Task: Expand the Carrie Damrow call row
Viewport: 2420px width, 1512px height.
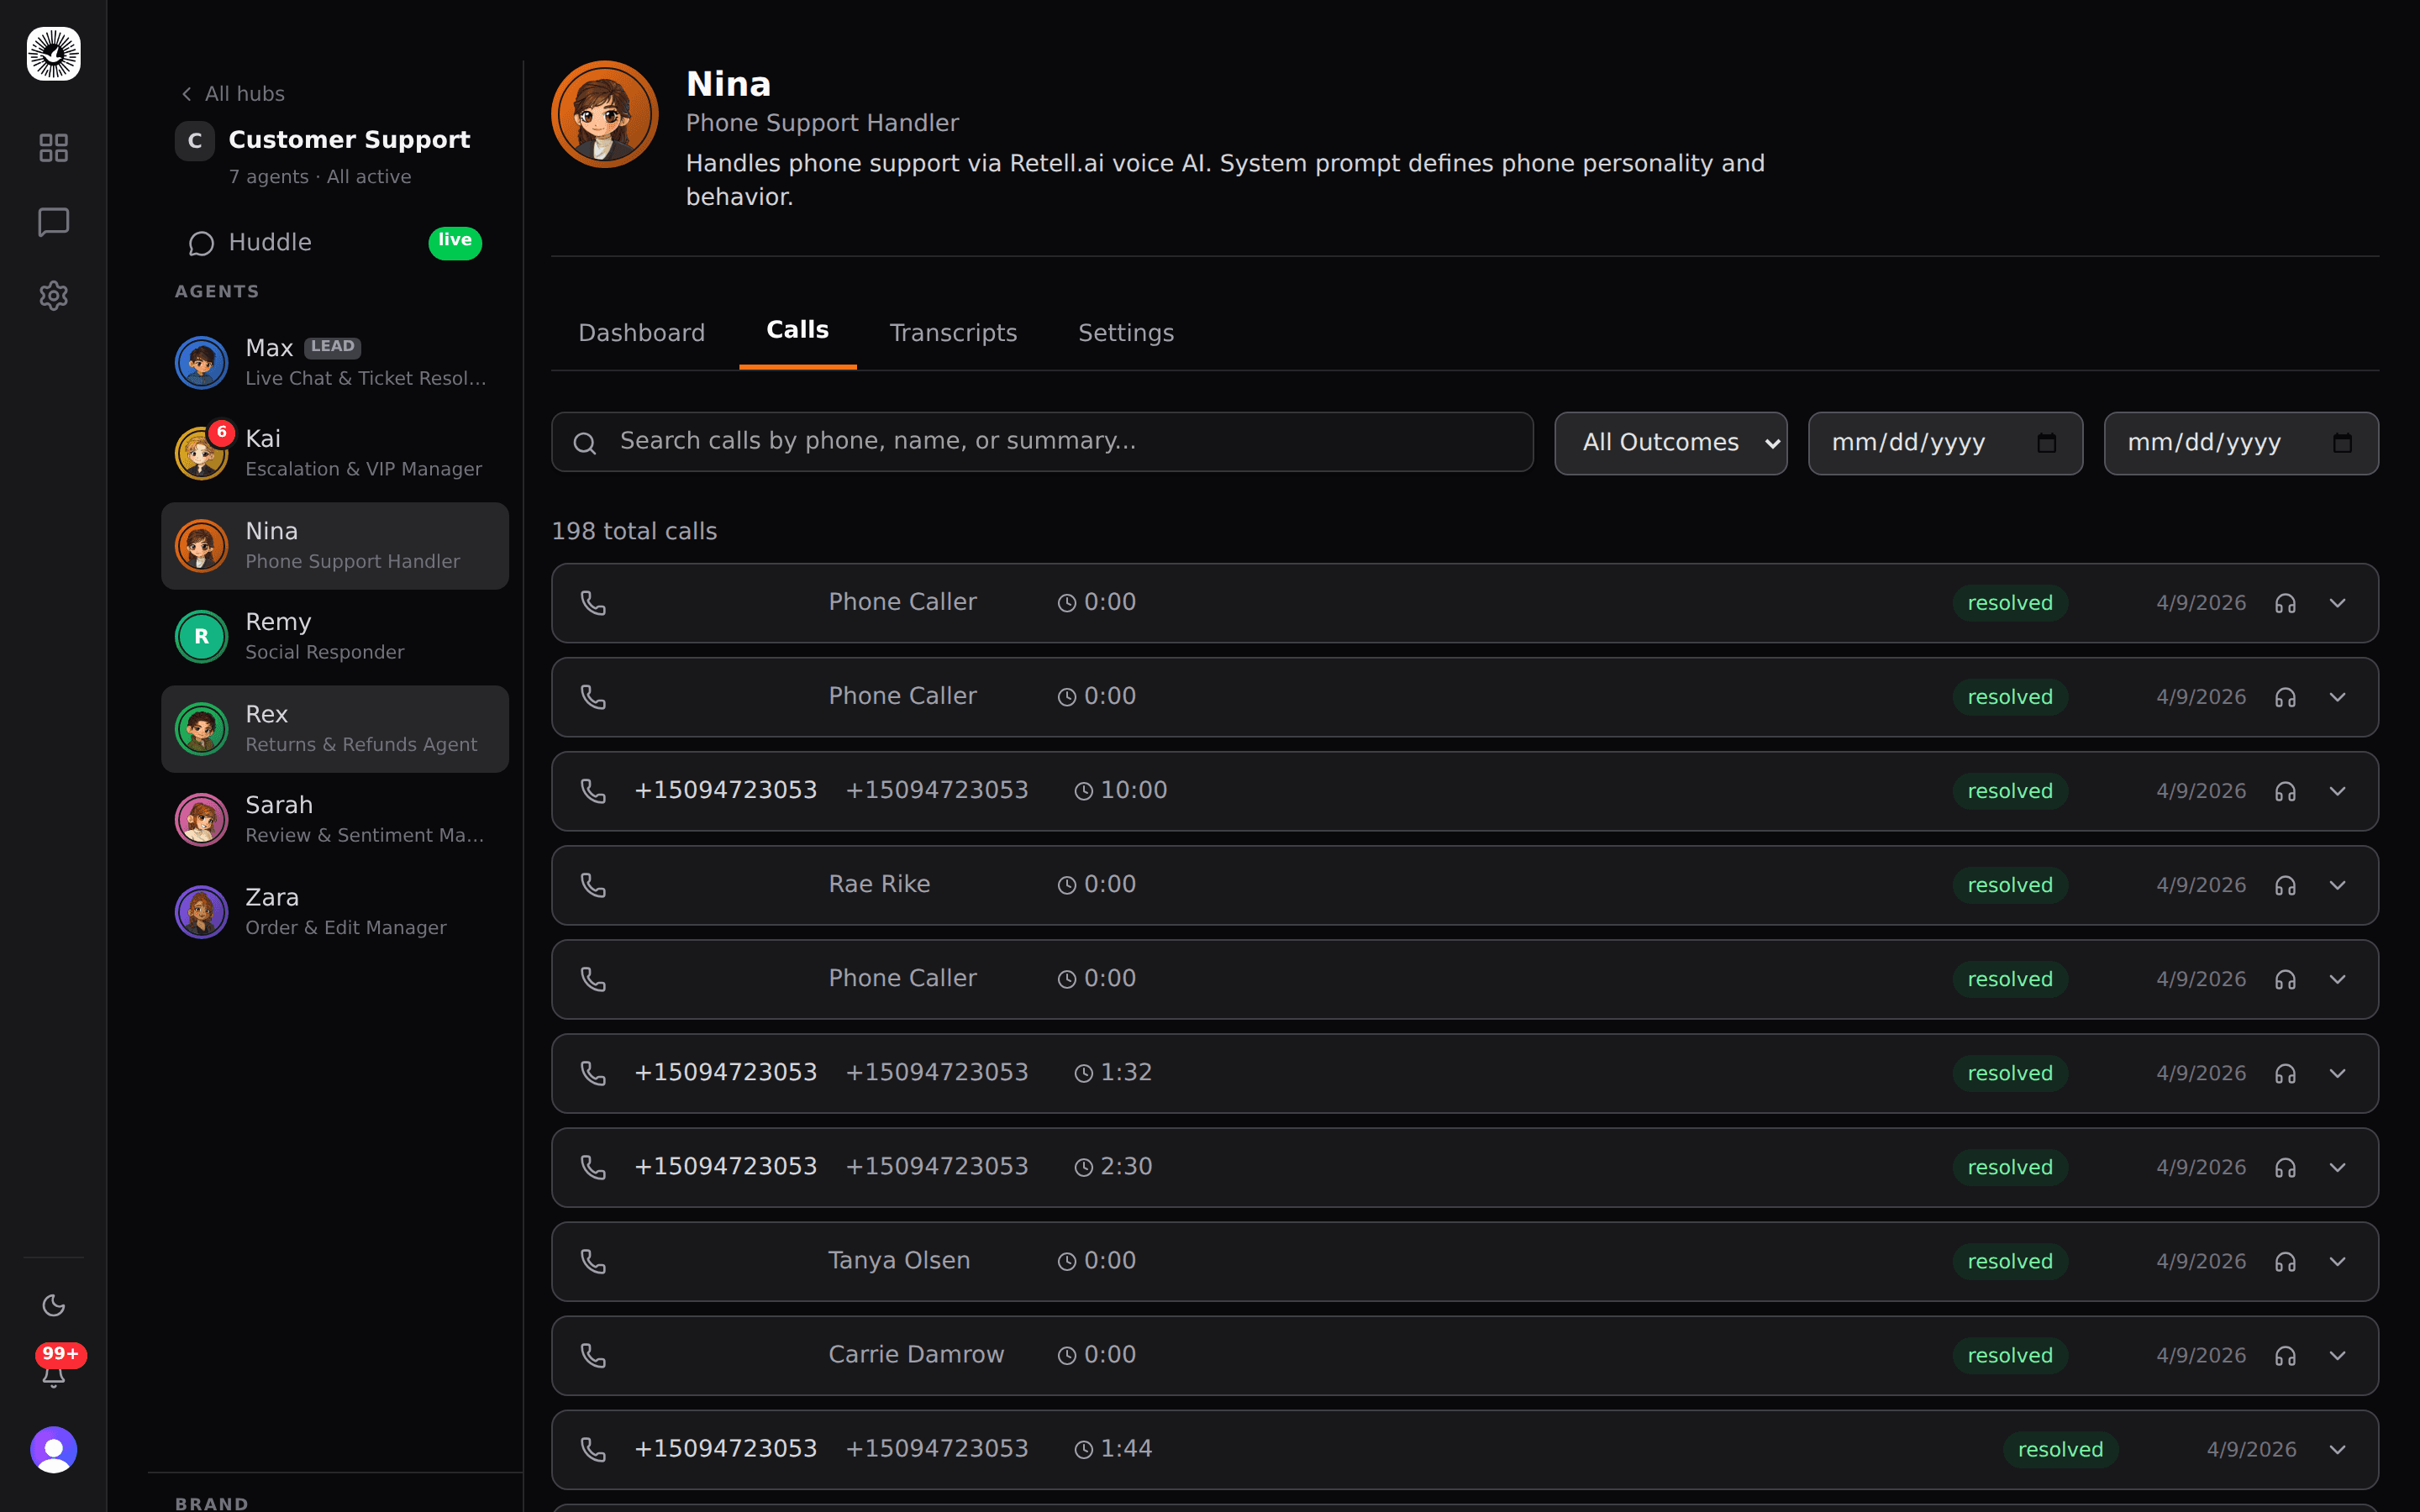Action: 2338,1355
